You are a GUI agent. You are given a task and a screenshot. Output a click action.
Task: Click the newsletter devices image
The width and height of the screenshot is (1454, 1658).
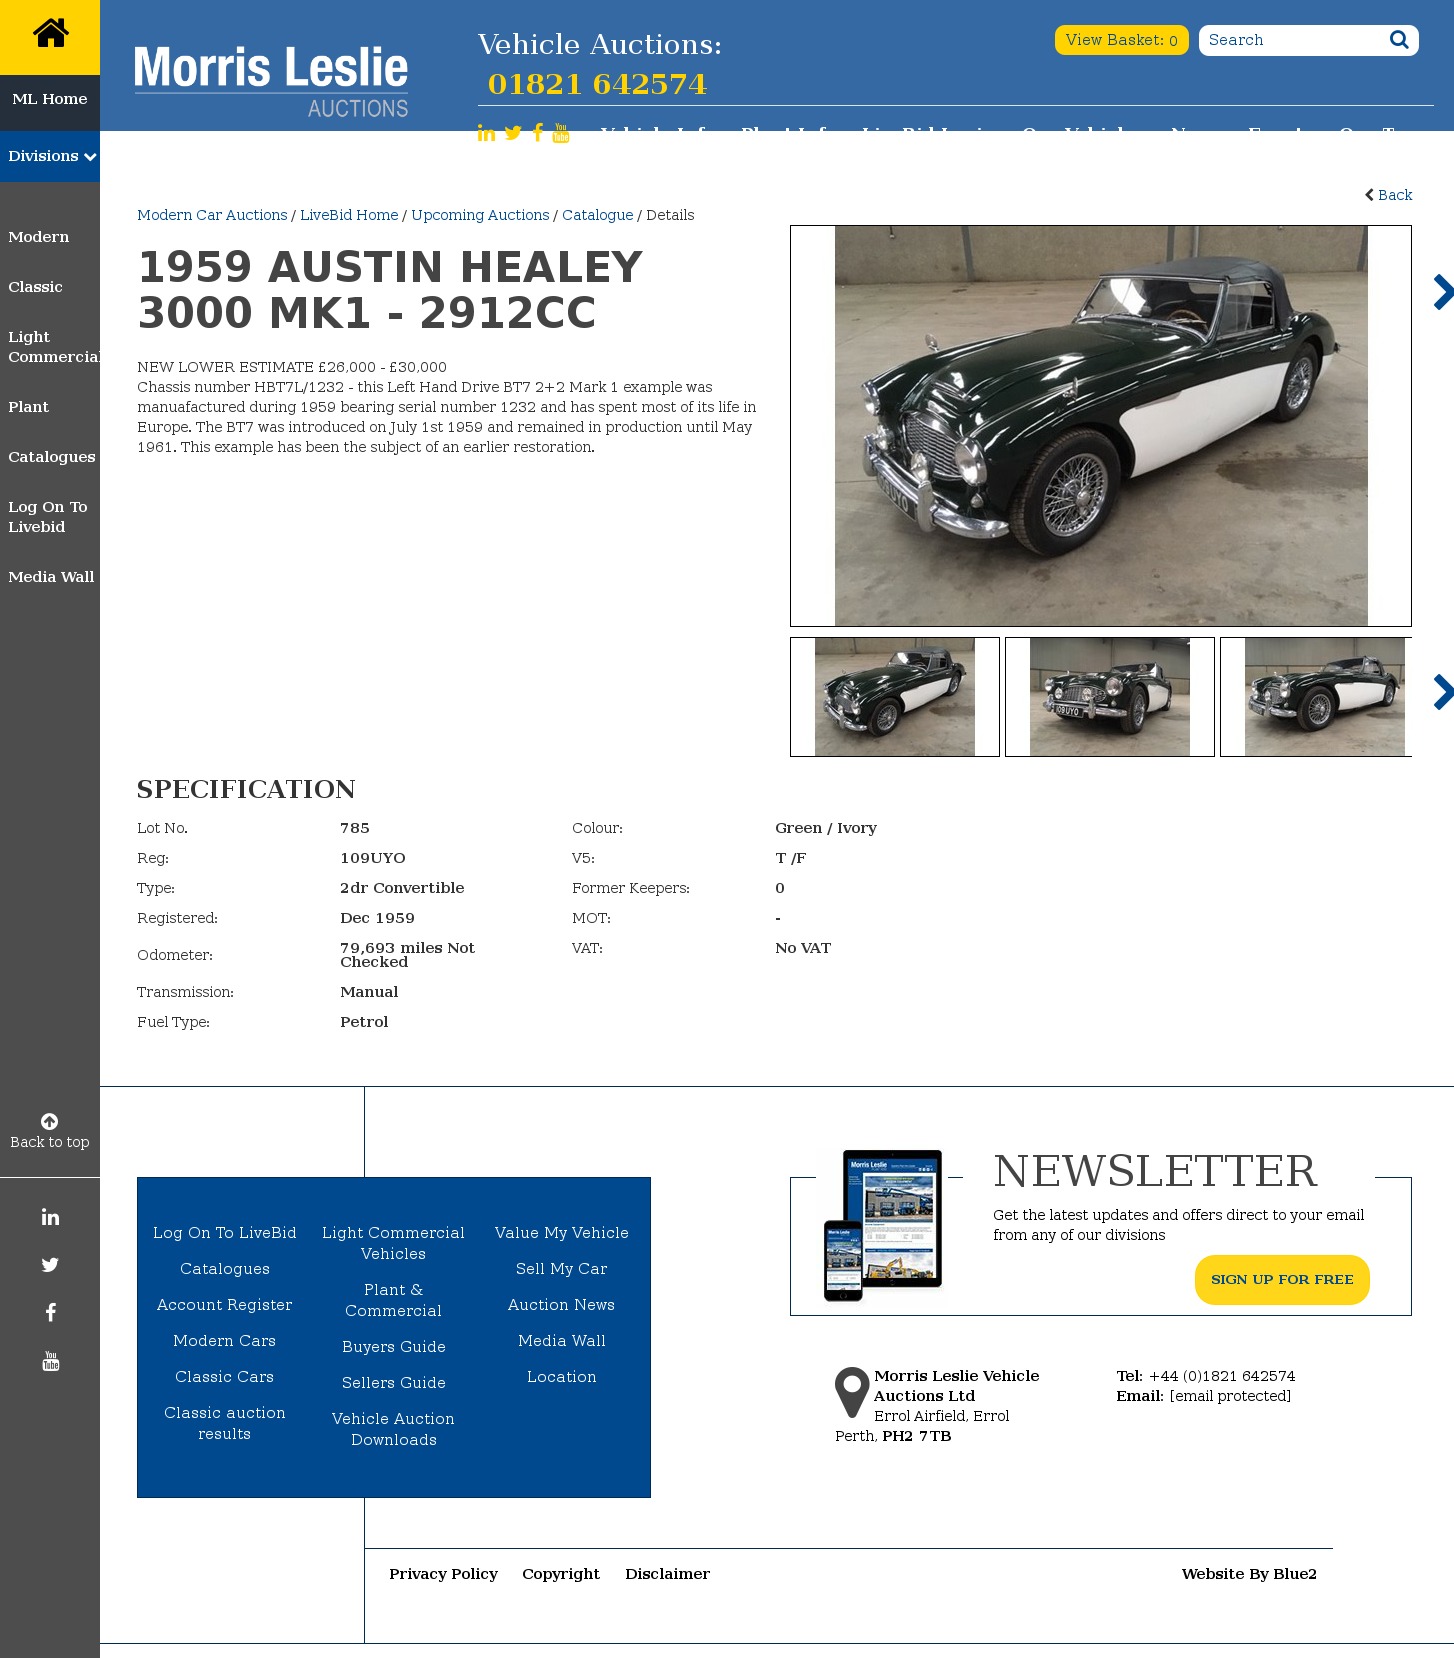(x=883, y=1225)
